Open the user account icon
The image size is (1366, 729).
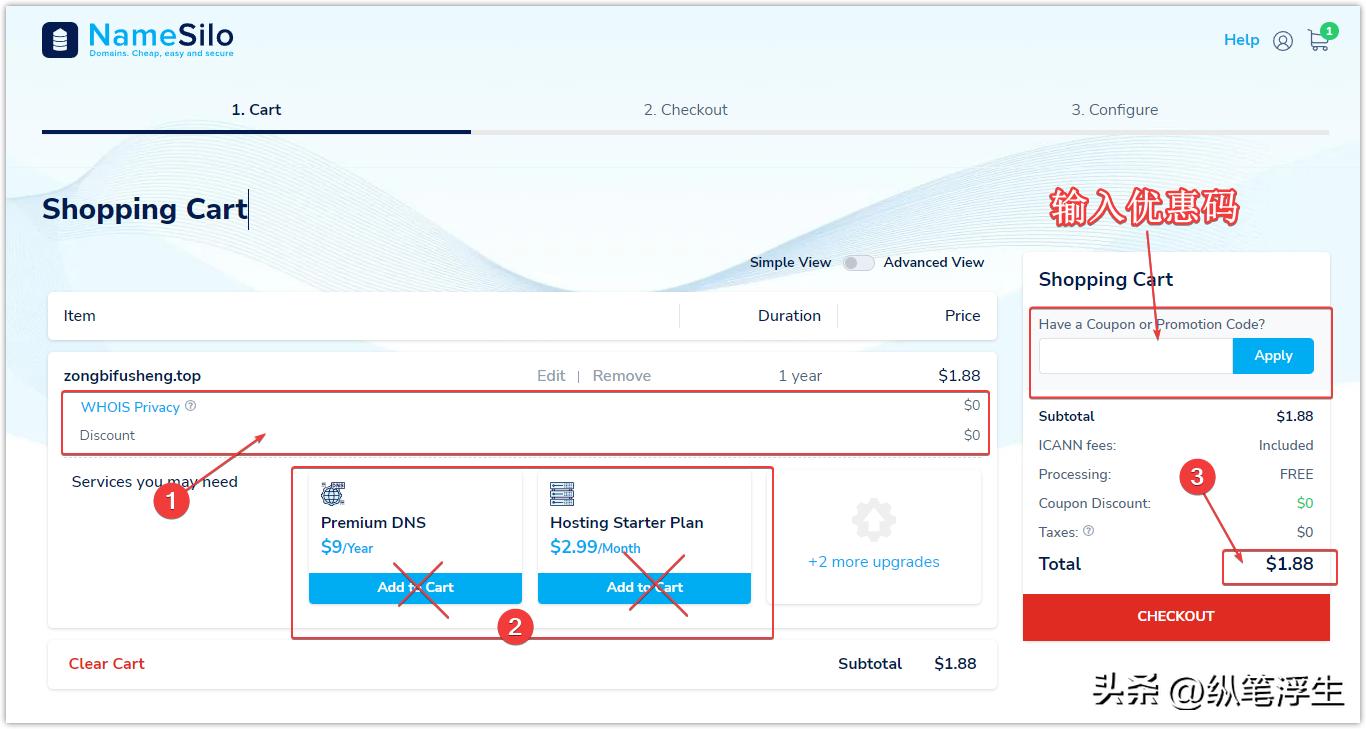pos(1283,41)
